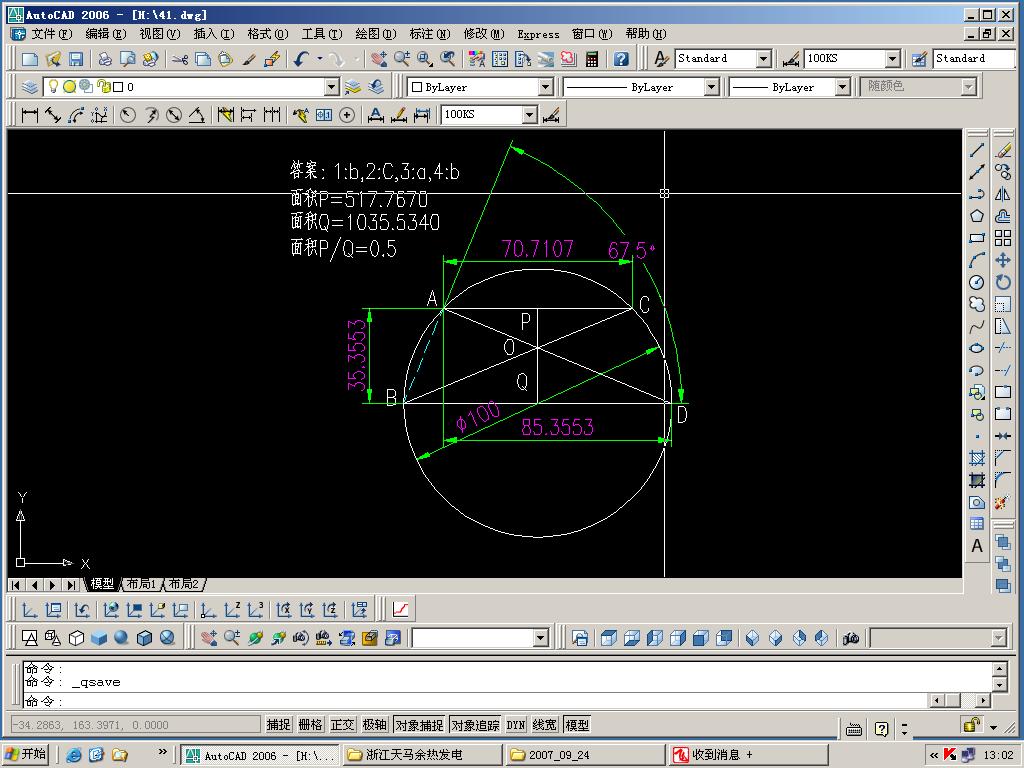Click the Save icon in toolbar
Screen dimensions: 1024x768
click(76, 59)
